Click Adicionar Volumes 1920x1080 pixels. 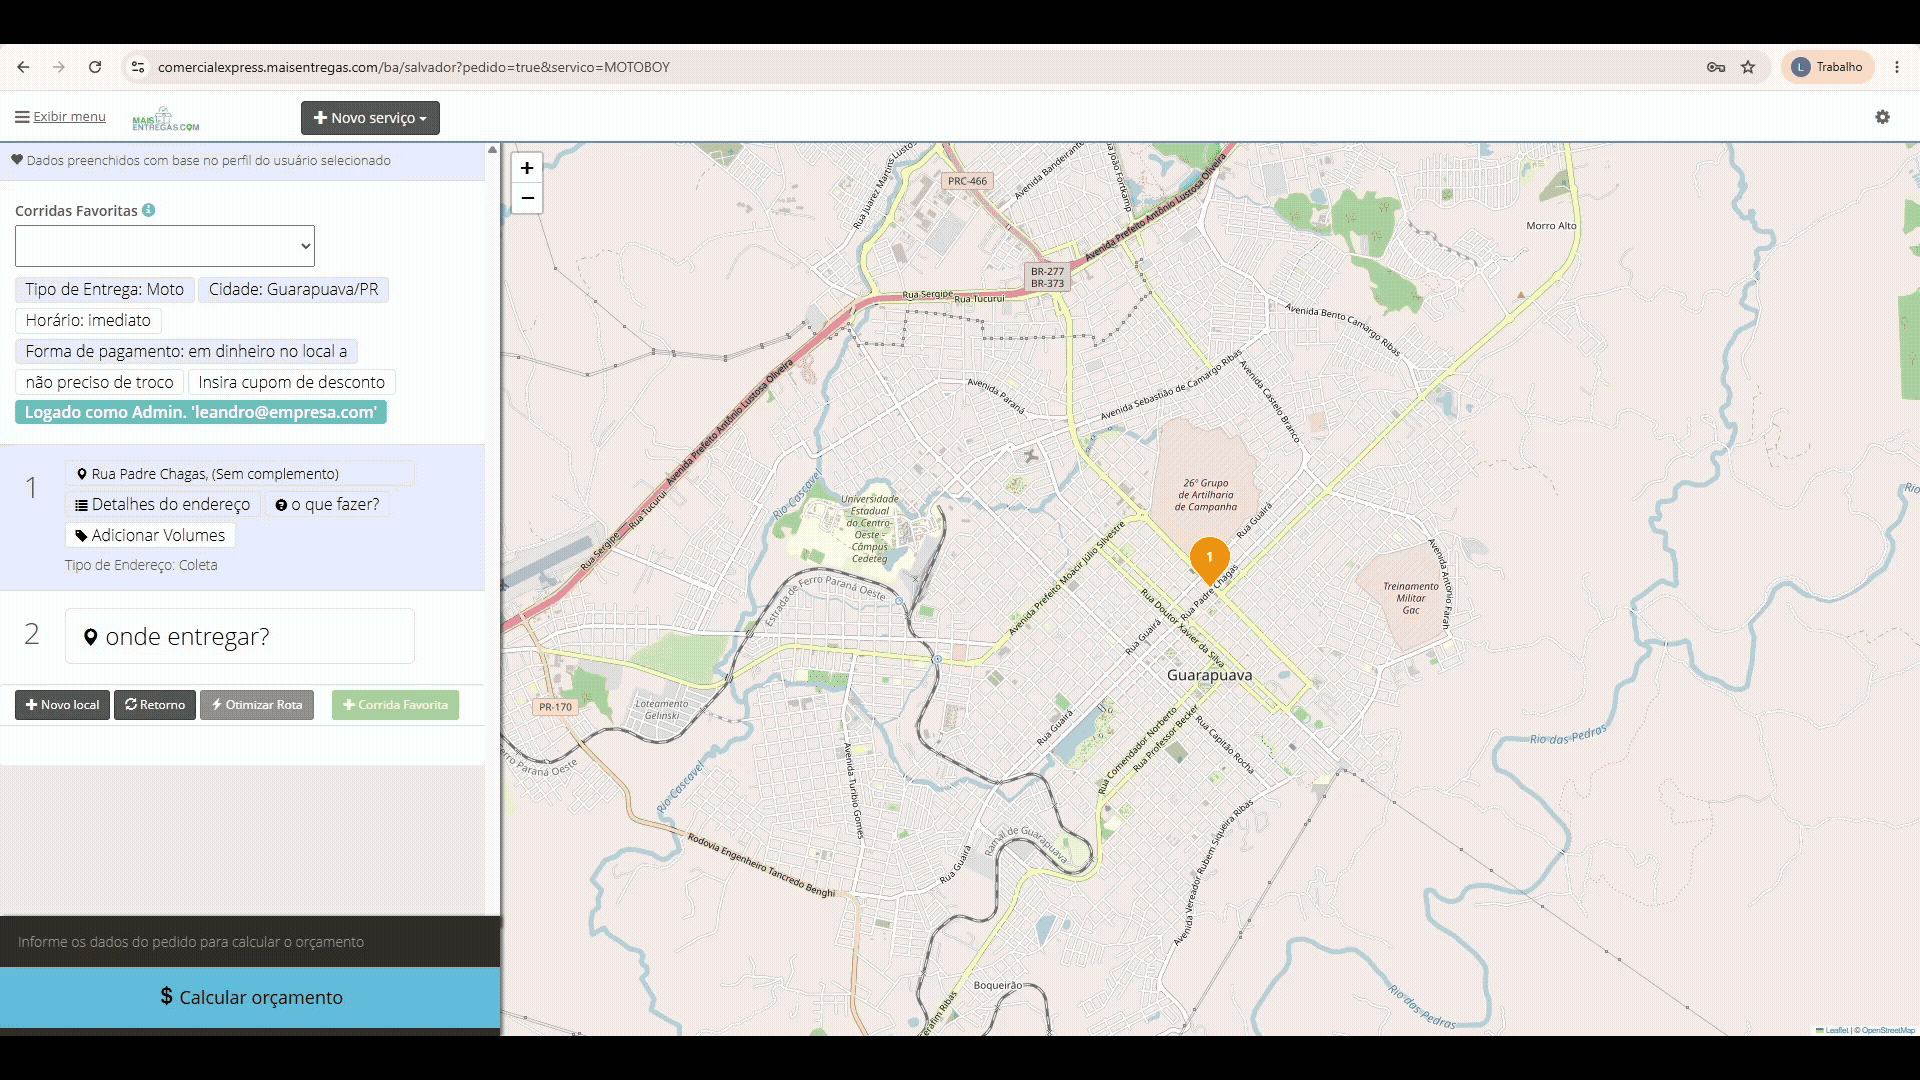pos(150,536)
